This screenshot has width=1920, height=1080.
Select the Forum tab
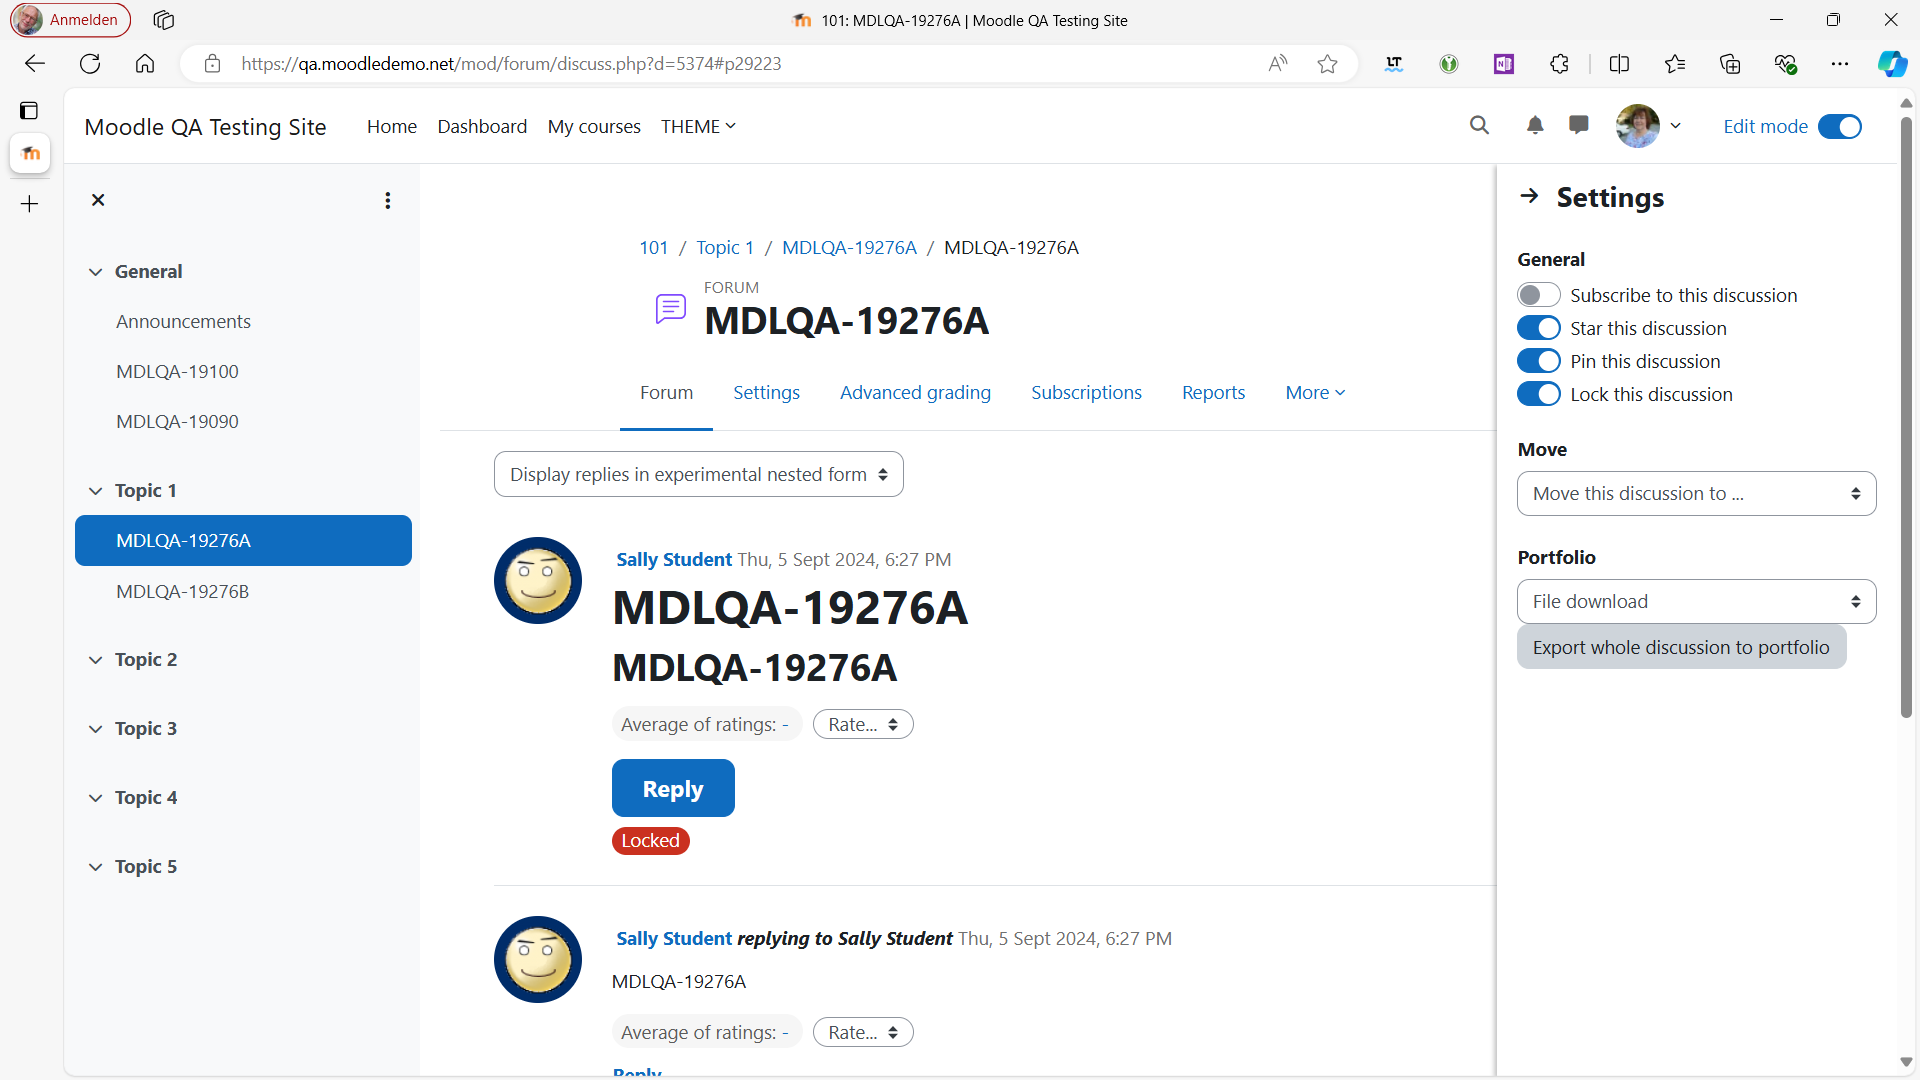coord(666,393)
